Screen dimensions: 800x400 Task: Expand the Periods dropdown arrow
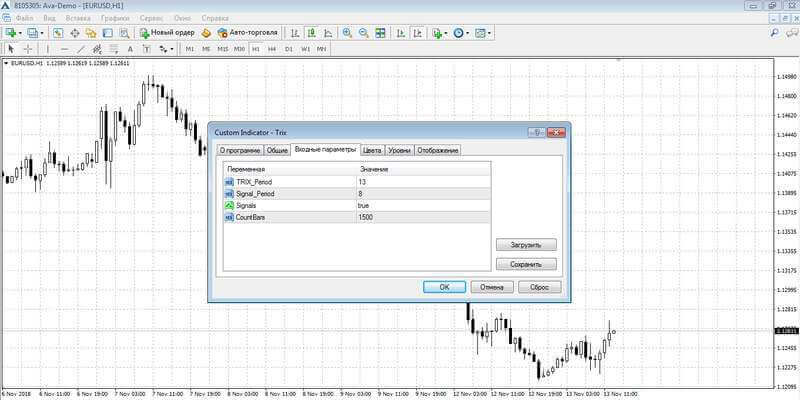point(467,33)
